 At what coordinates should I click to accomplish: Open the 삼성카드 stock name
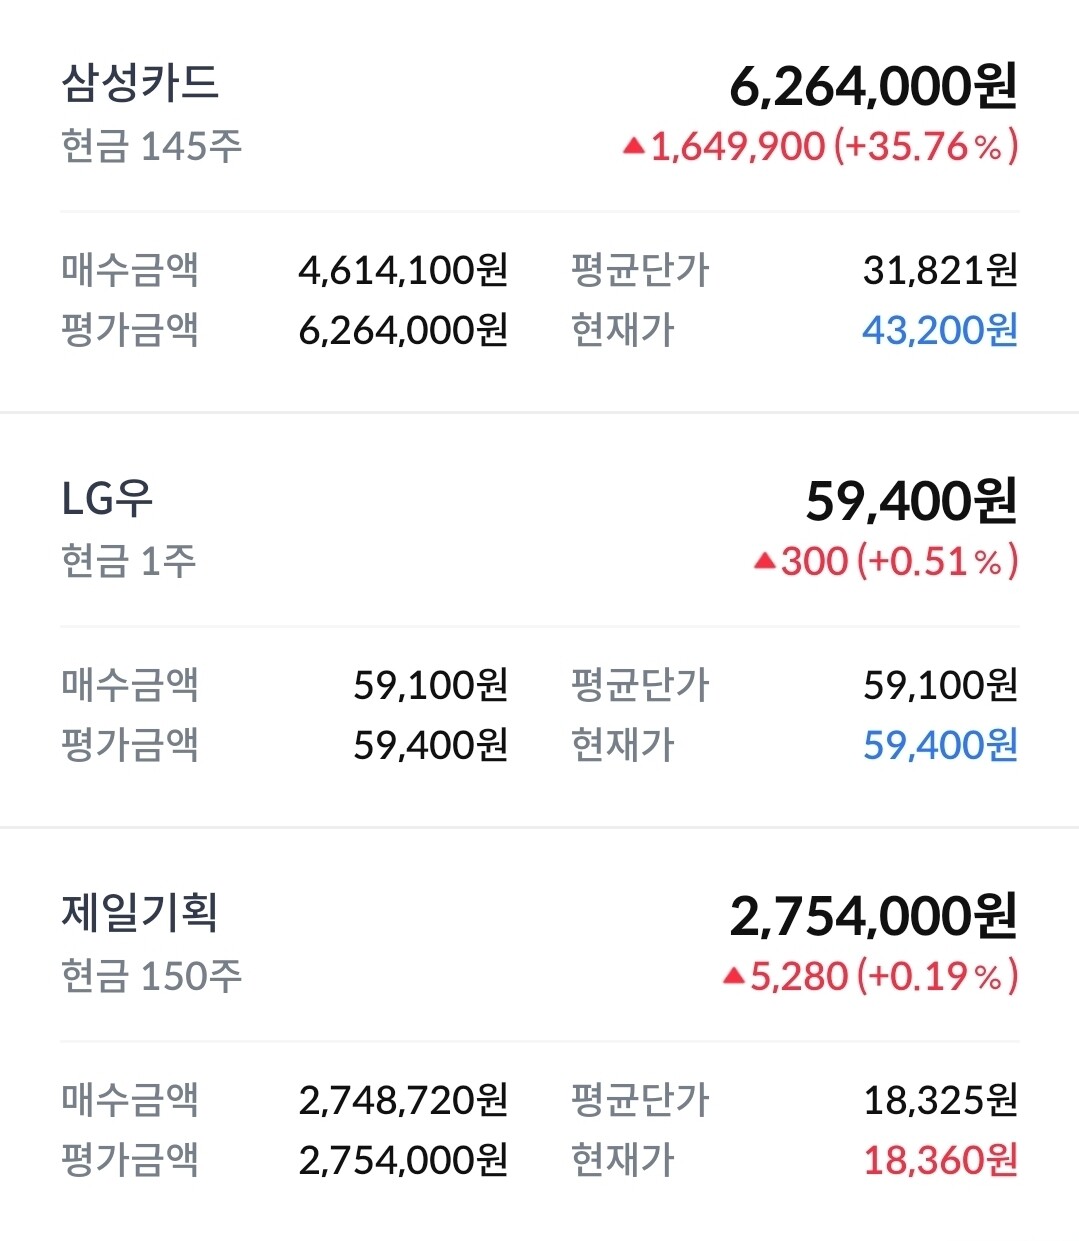pyautogui.click(x=140, y=83)
